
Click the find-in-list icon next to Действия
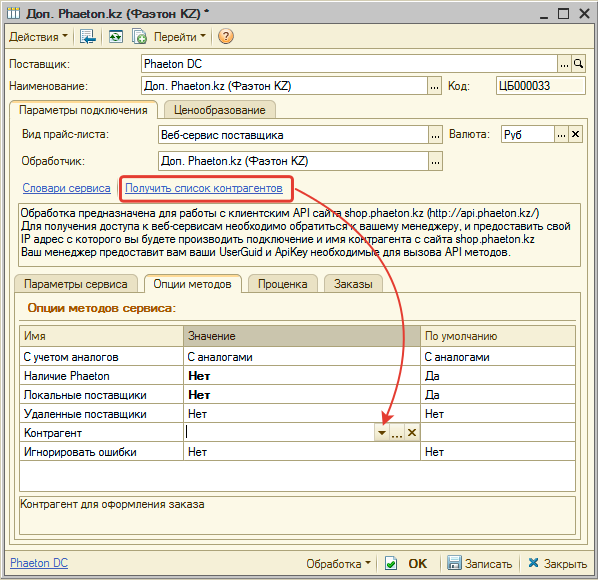87,37
